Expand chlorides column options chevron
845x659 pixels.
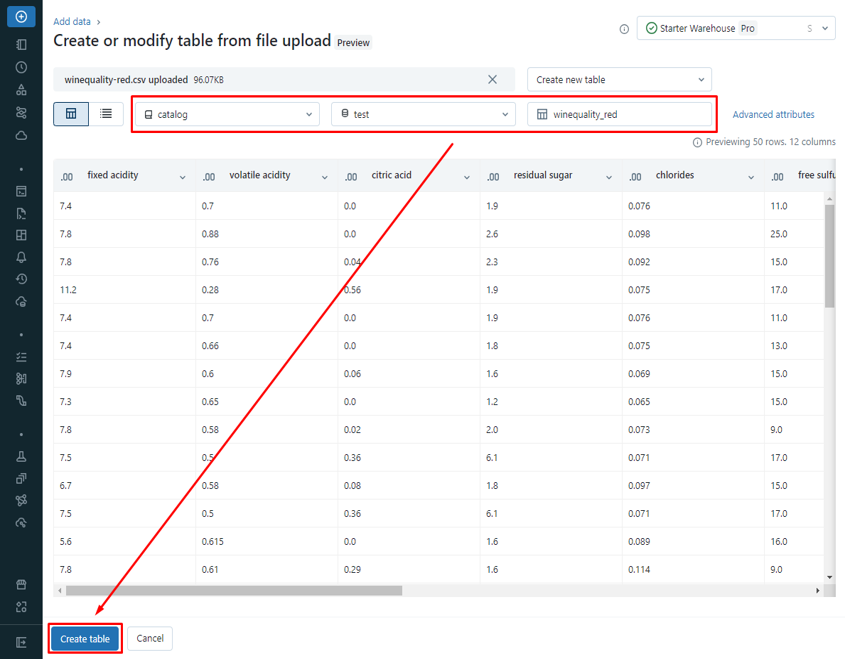click(x=751, y=177)
